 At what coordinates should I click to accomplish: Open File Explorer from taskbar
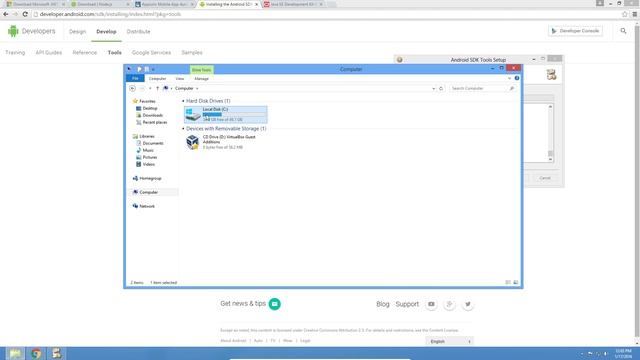pyautogui.click(x=15, y=353)
